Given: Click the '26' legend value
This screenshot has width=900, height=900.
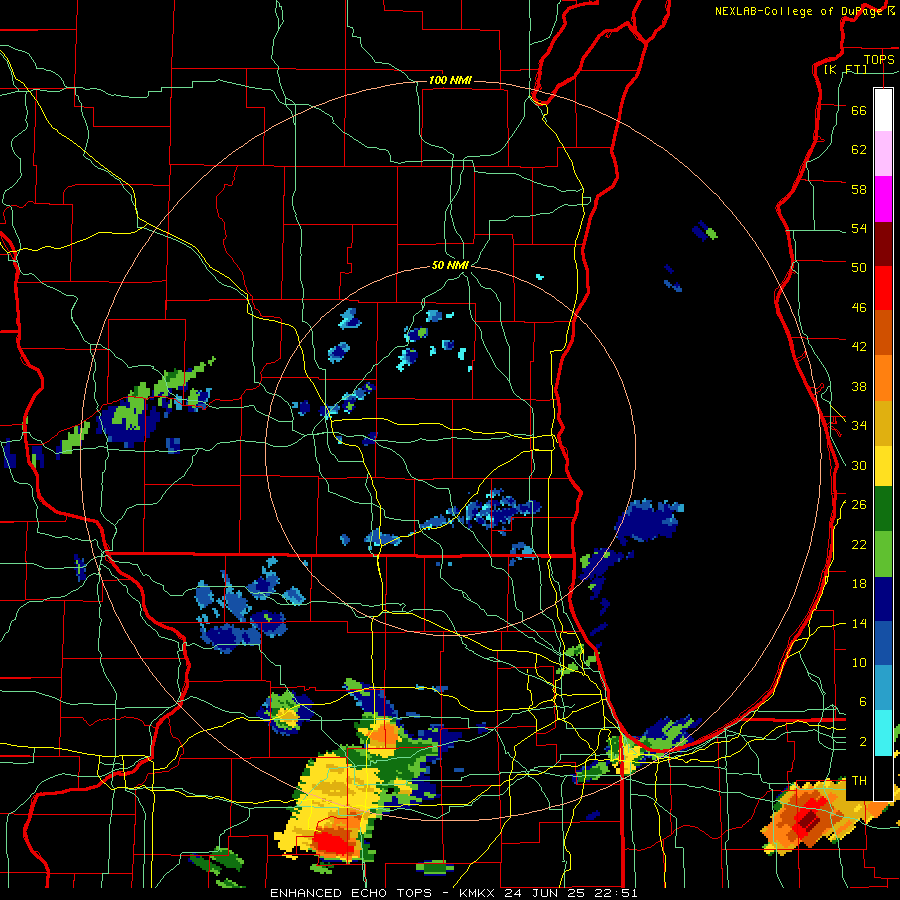Looking at the screenshot, I should [x=859, y=505].
